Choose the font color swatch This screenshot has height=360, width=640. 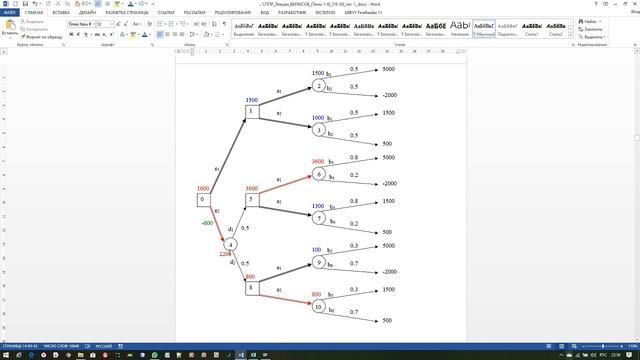point(144,34)
